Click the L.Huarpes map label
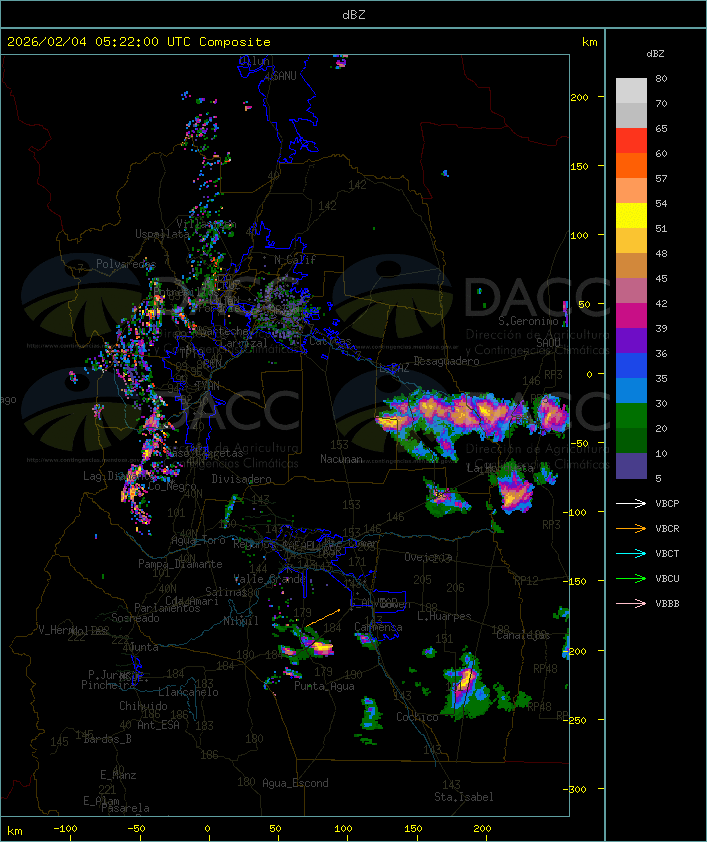This screenshot has width=707, height=842. click(x=444, y=616)
